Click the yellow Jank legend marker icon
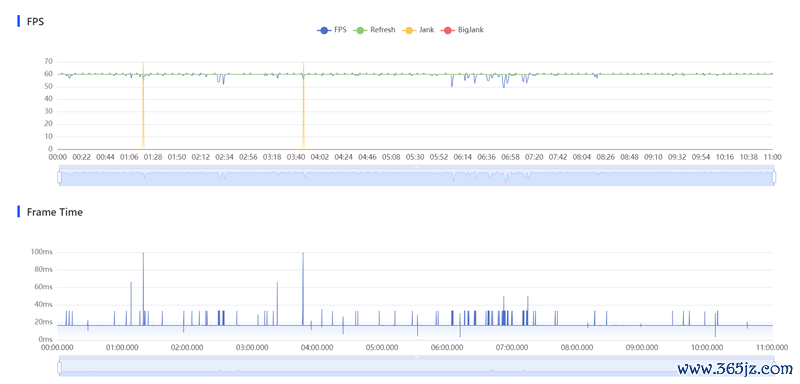The width and height of the screenshot is (800, 384). point(409,30)
